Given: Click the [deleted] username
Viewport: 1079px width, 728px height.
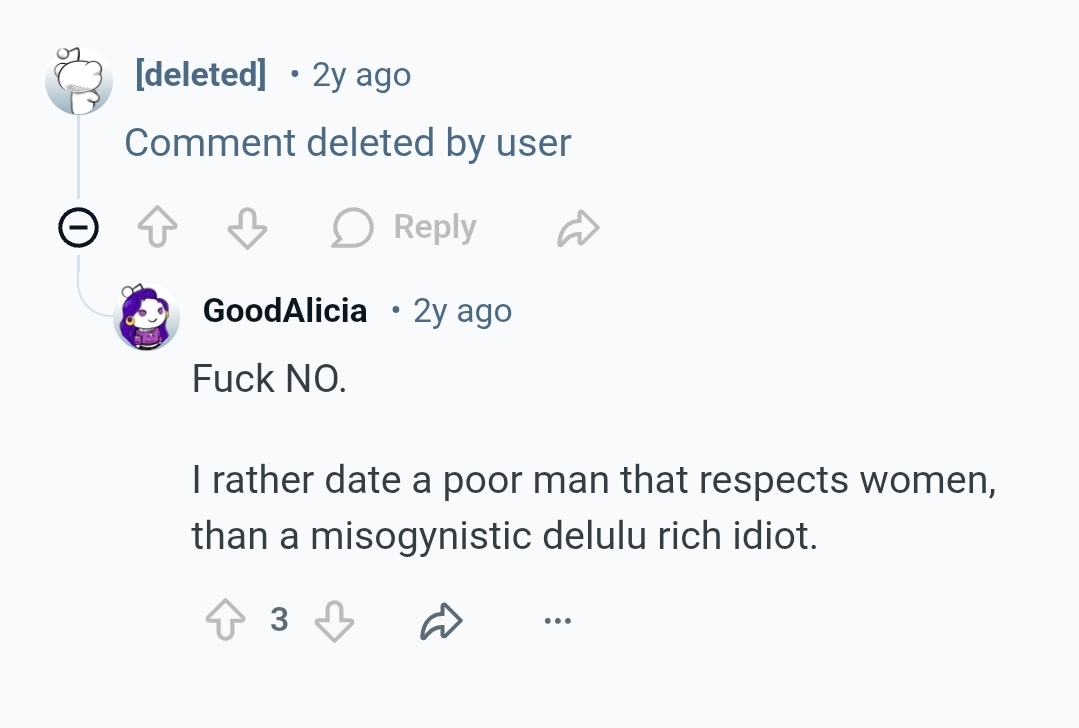Looking at the screenshot, I should click(x=200, y=75).
